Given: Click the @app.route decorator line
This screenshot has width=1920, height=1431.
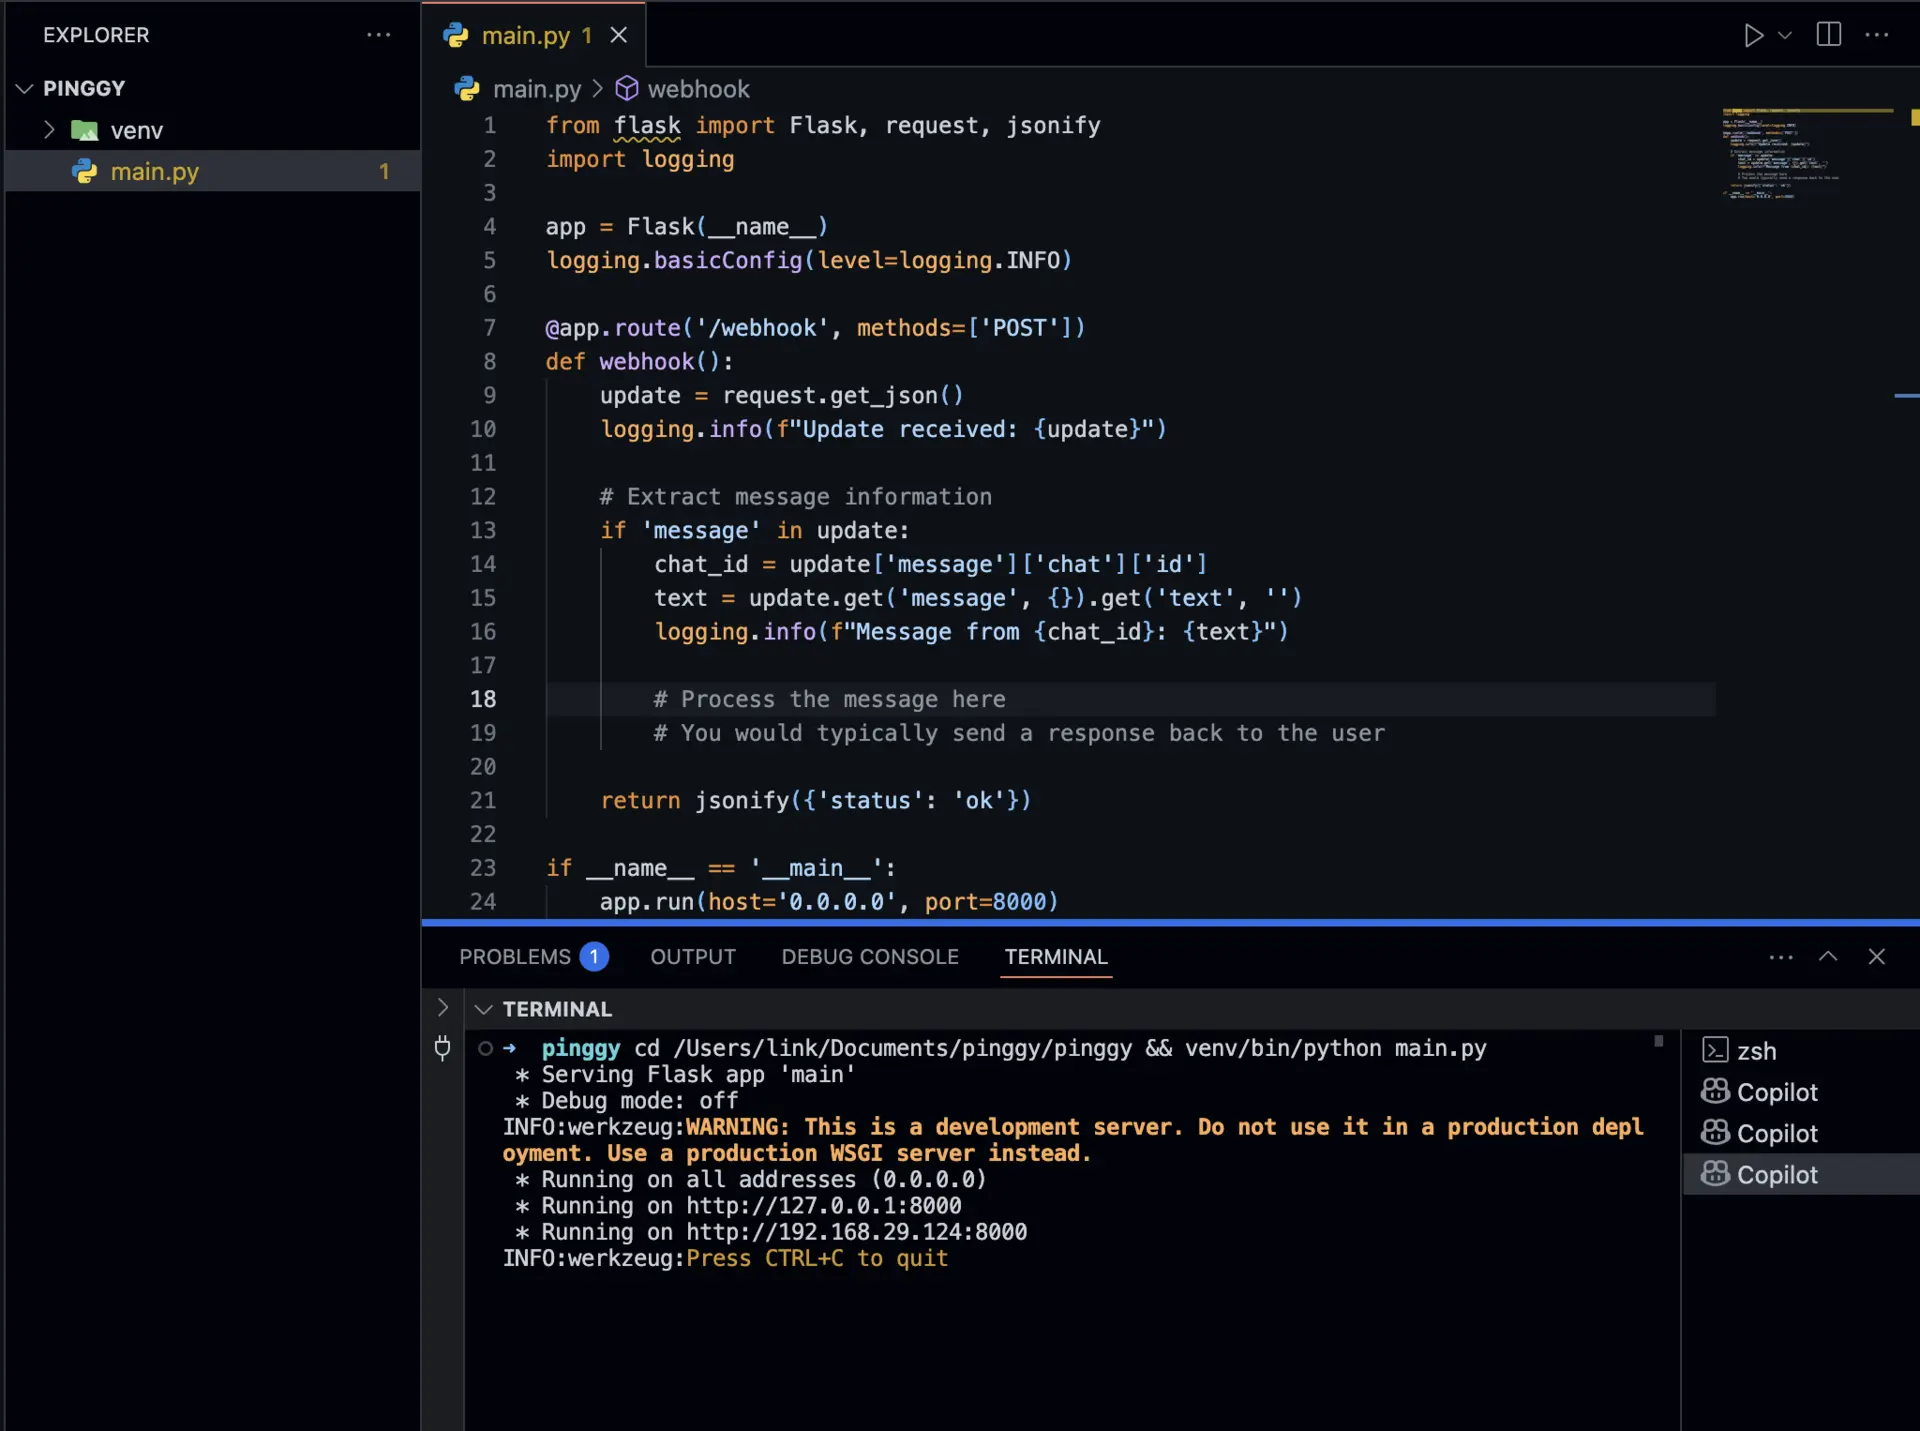Looking at the screenshot, I should [815, 328].
